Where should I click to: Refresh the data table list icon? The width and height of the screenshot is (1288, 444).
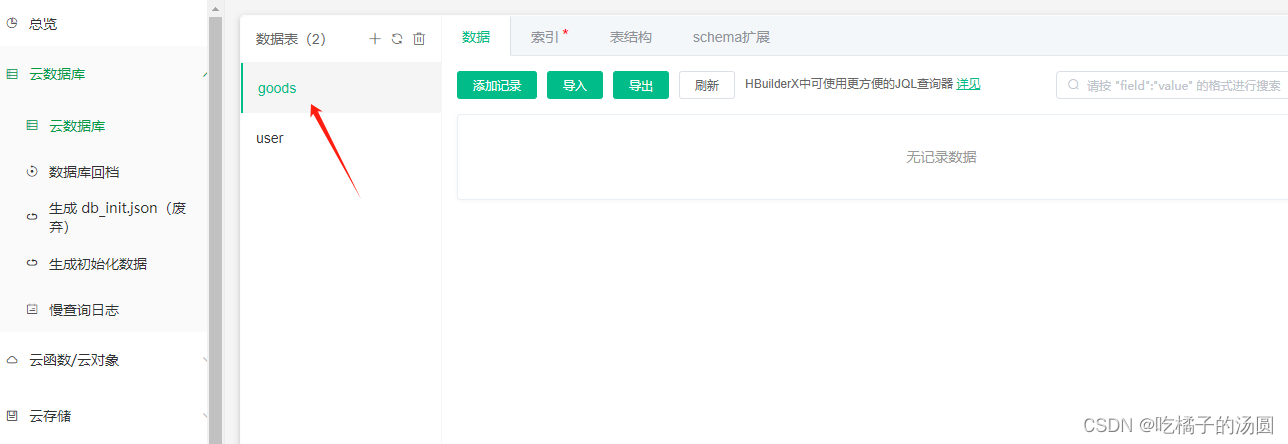click(397, 38)
